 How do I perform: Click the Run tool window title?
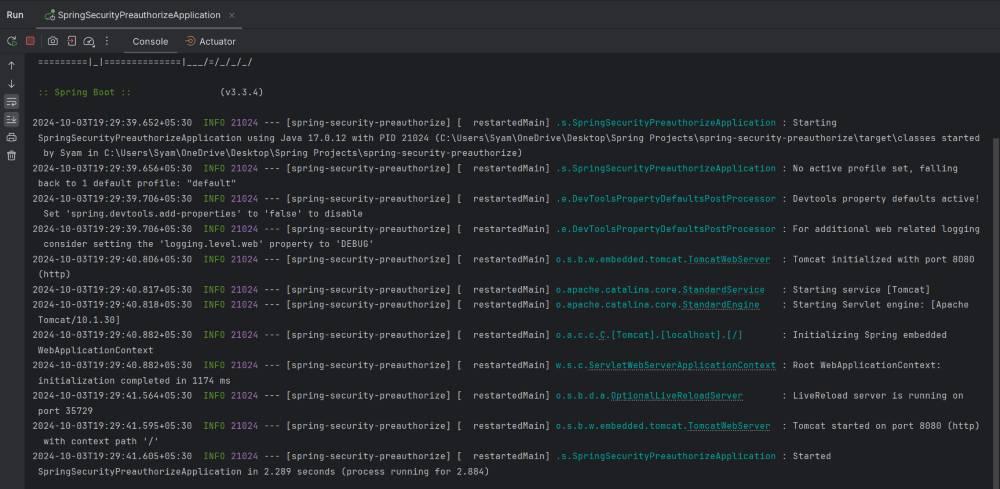pos(15,15)
